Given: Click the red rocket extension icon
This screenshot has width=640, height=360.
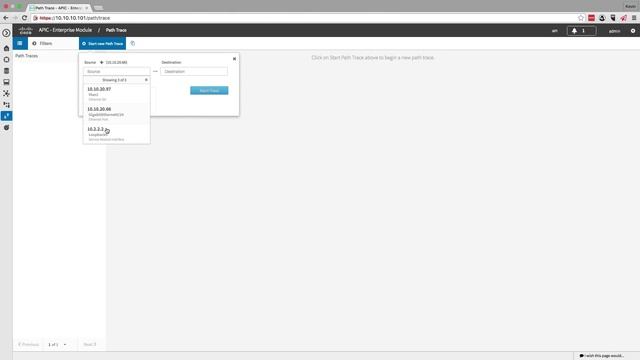Looking at the screenshot, I should tap(623, 18).
